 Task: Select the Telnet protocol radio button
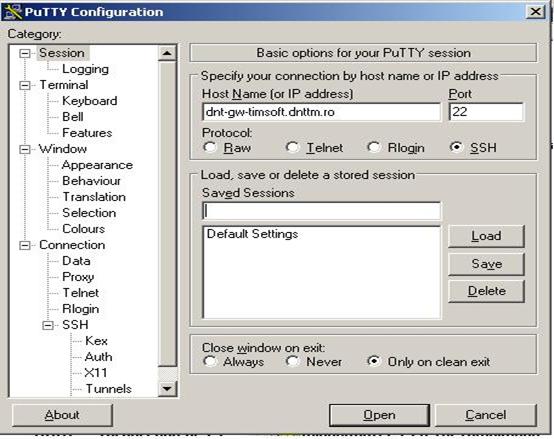(x=292, y=147)
